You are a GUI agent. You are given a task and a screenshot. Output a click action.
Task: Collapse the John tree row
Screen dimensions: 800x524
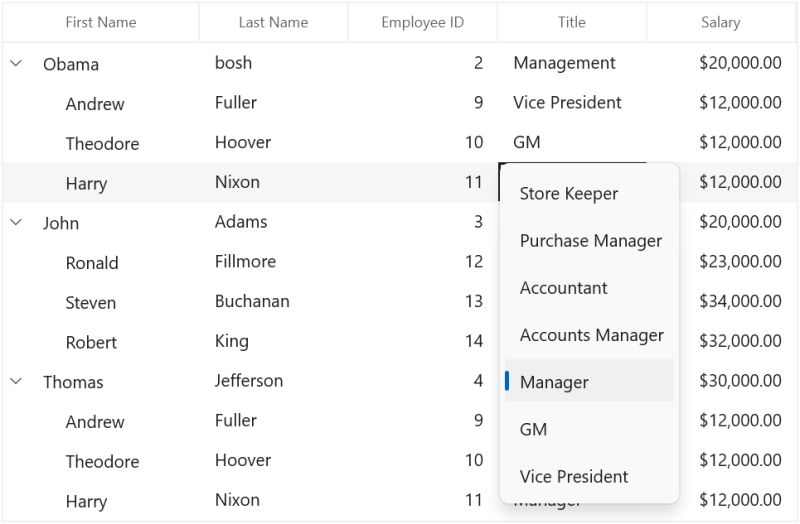[x=16, y=222]
